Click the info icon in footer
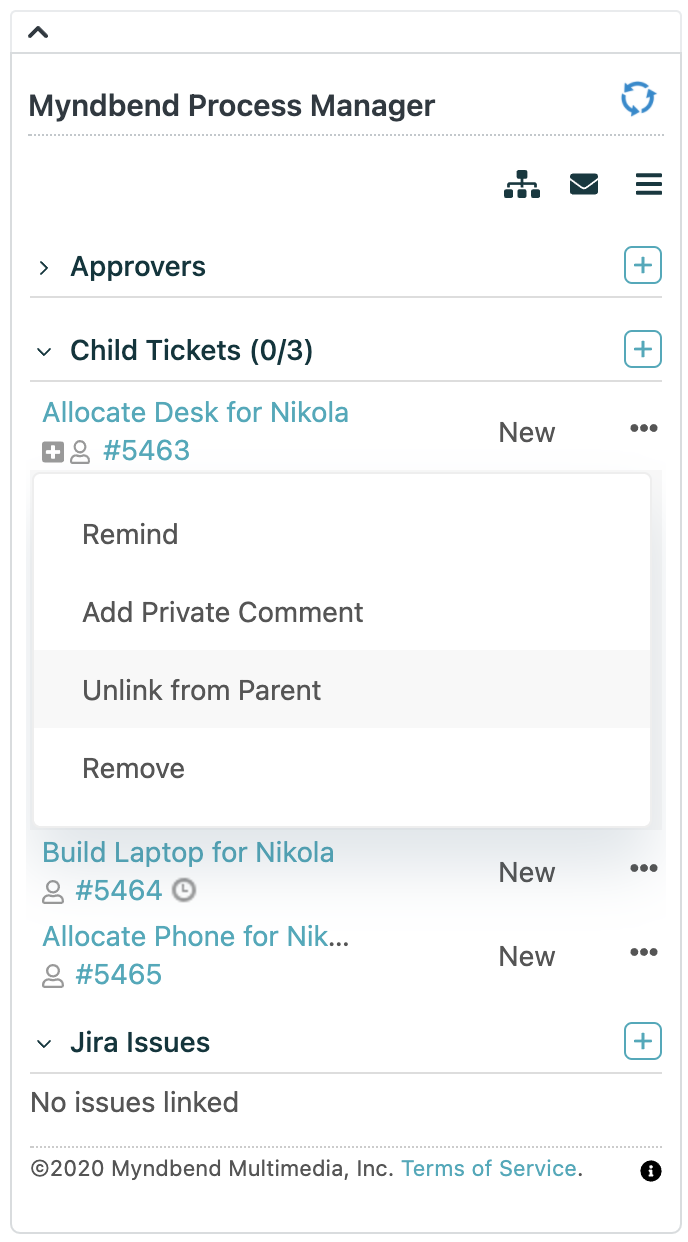The image size is (688, 1242). pyautogui.click(x=651, y=1171)
